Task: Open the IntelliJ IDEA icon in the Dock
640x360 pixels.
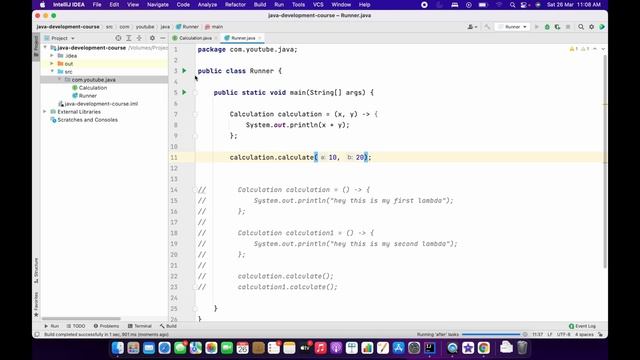Action: (x=429, y=348)
